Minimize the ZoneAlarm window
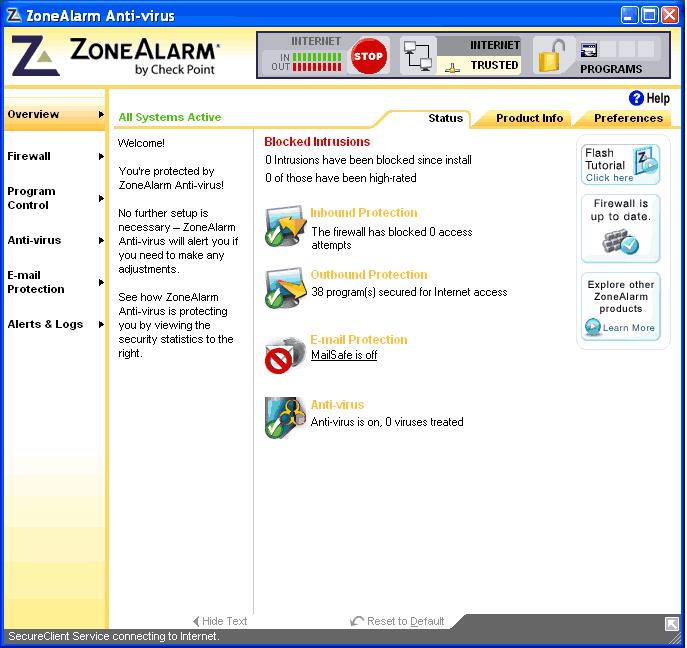This screenshot has height=648, width=687. pyautogui.click(x=629, y=15)
